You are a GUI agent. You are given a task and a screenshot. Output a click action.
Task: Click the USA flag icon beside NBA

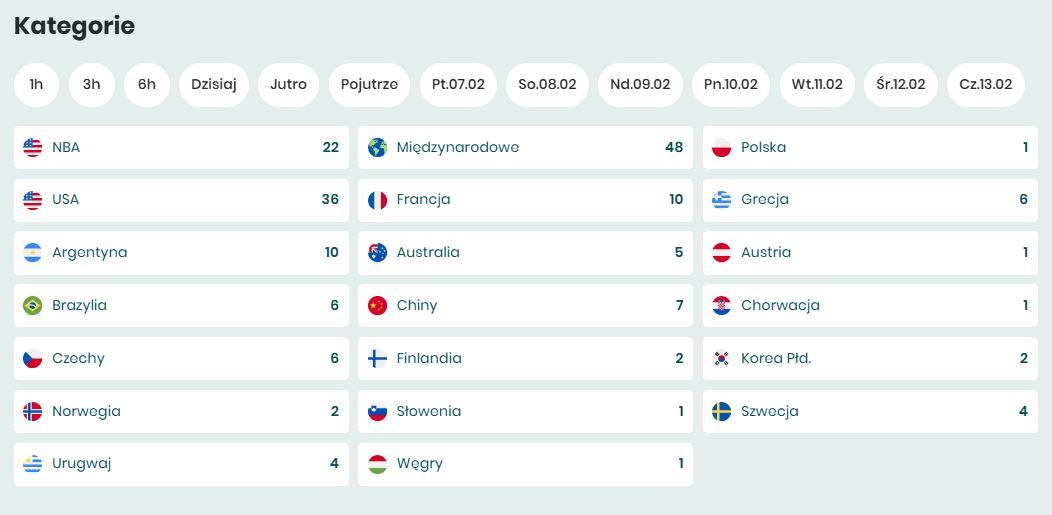[33, 147]
